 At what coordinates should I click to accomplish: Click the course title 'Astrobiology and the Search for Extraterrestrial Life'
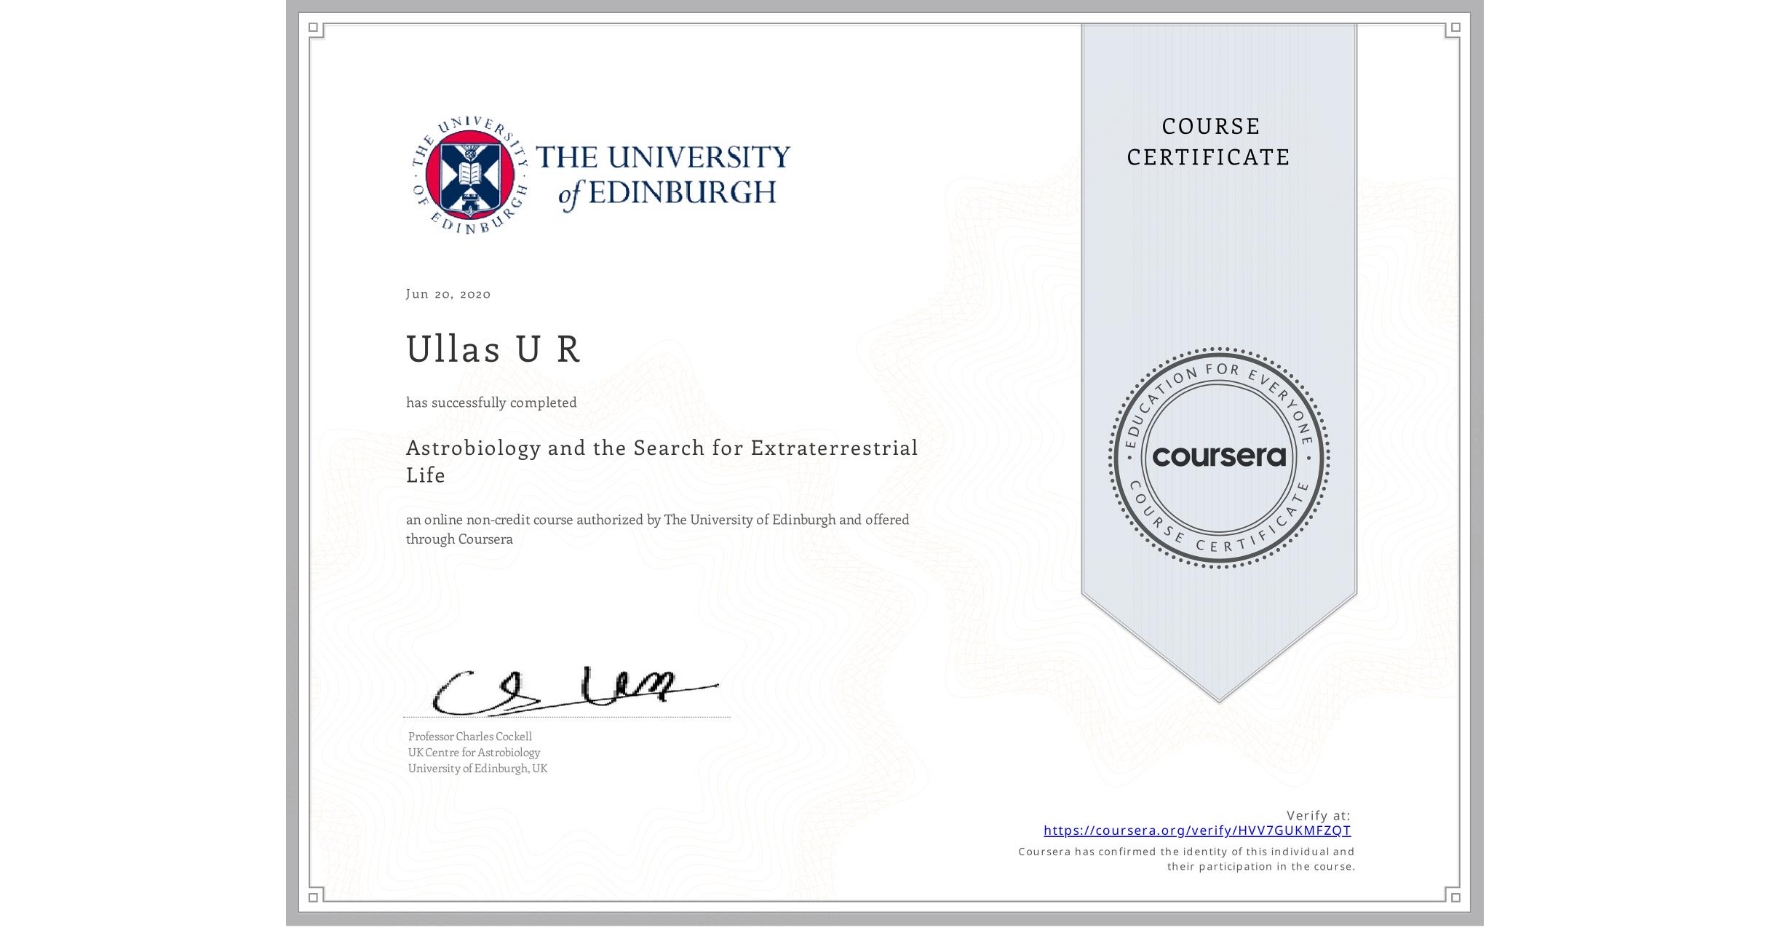662,461
